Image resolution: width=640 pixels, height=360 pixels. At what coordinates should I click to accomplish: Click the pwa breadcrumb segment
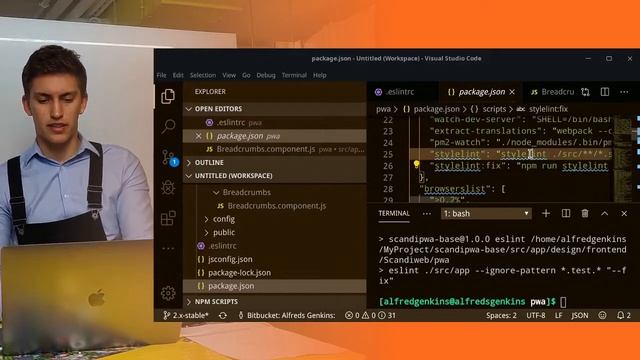tap(383, 109)
